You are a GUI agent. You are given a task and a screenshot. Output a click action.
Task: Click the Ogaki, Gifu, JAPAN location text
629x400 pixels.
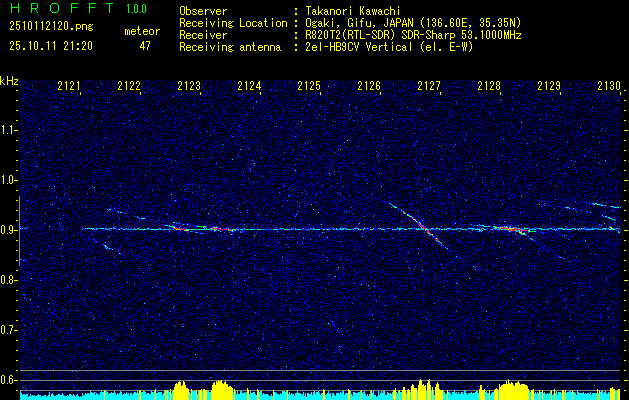tap(414, 23)
